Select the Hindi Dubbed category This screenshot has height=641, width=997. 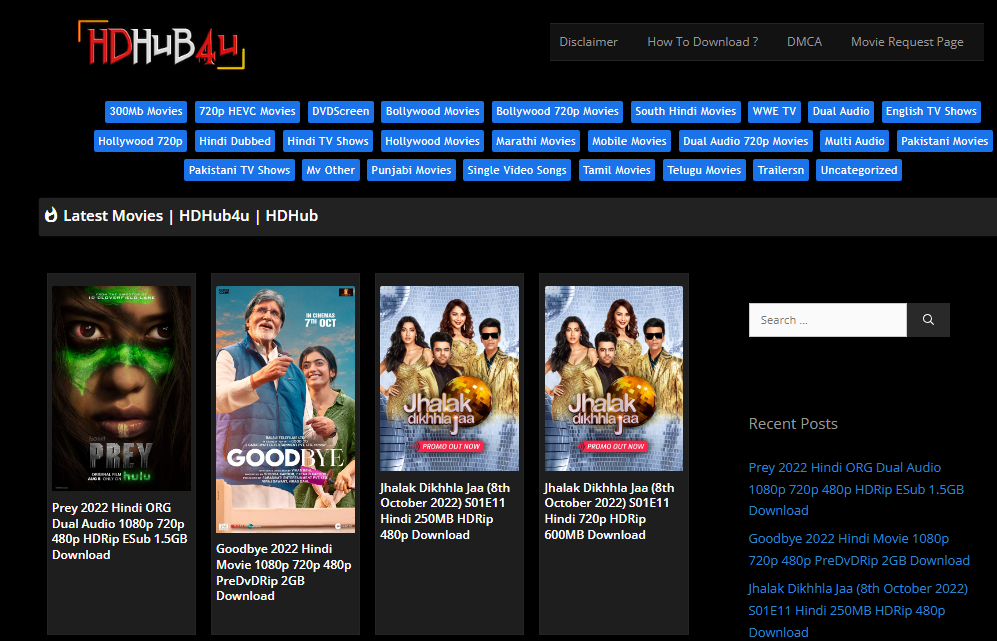(235, 141)
